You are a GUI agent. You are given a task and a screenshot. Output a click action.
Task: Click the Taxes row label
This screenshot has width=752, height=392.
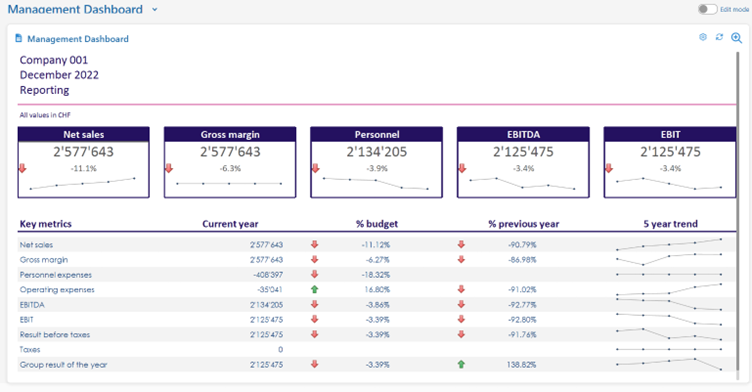30,349
